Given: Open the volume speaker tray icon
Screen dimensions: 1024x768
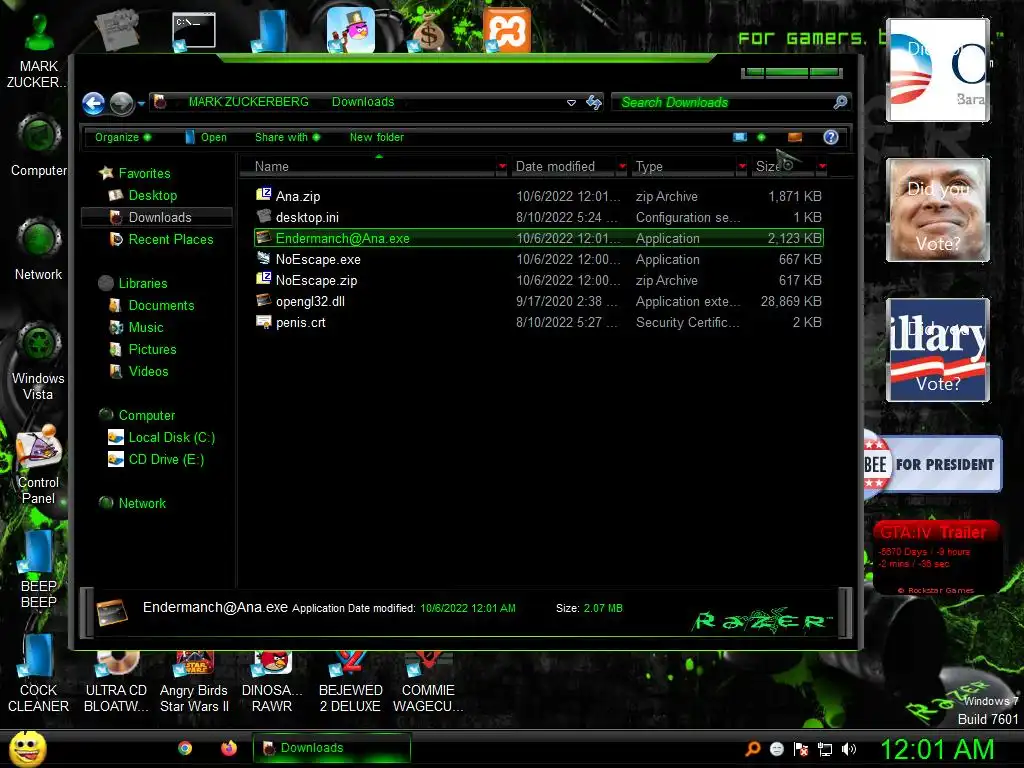Looking at the screenshot, I should point(849,749).
